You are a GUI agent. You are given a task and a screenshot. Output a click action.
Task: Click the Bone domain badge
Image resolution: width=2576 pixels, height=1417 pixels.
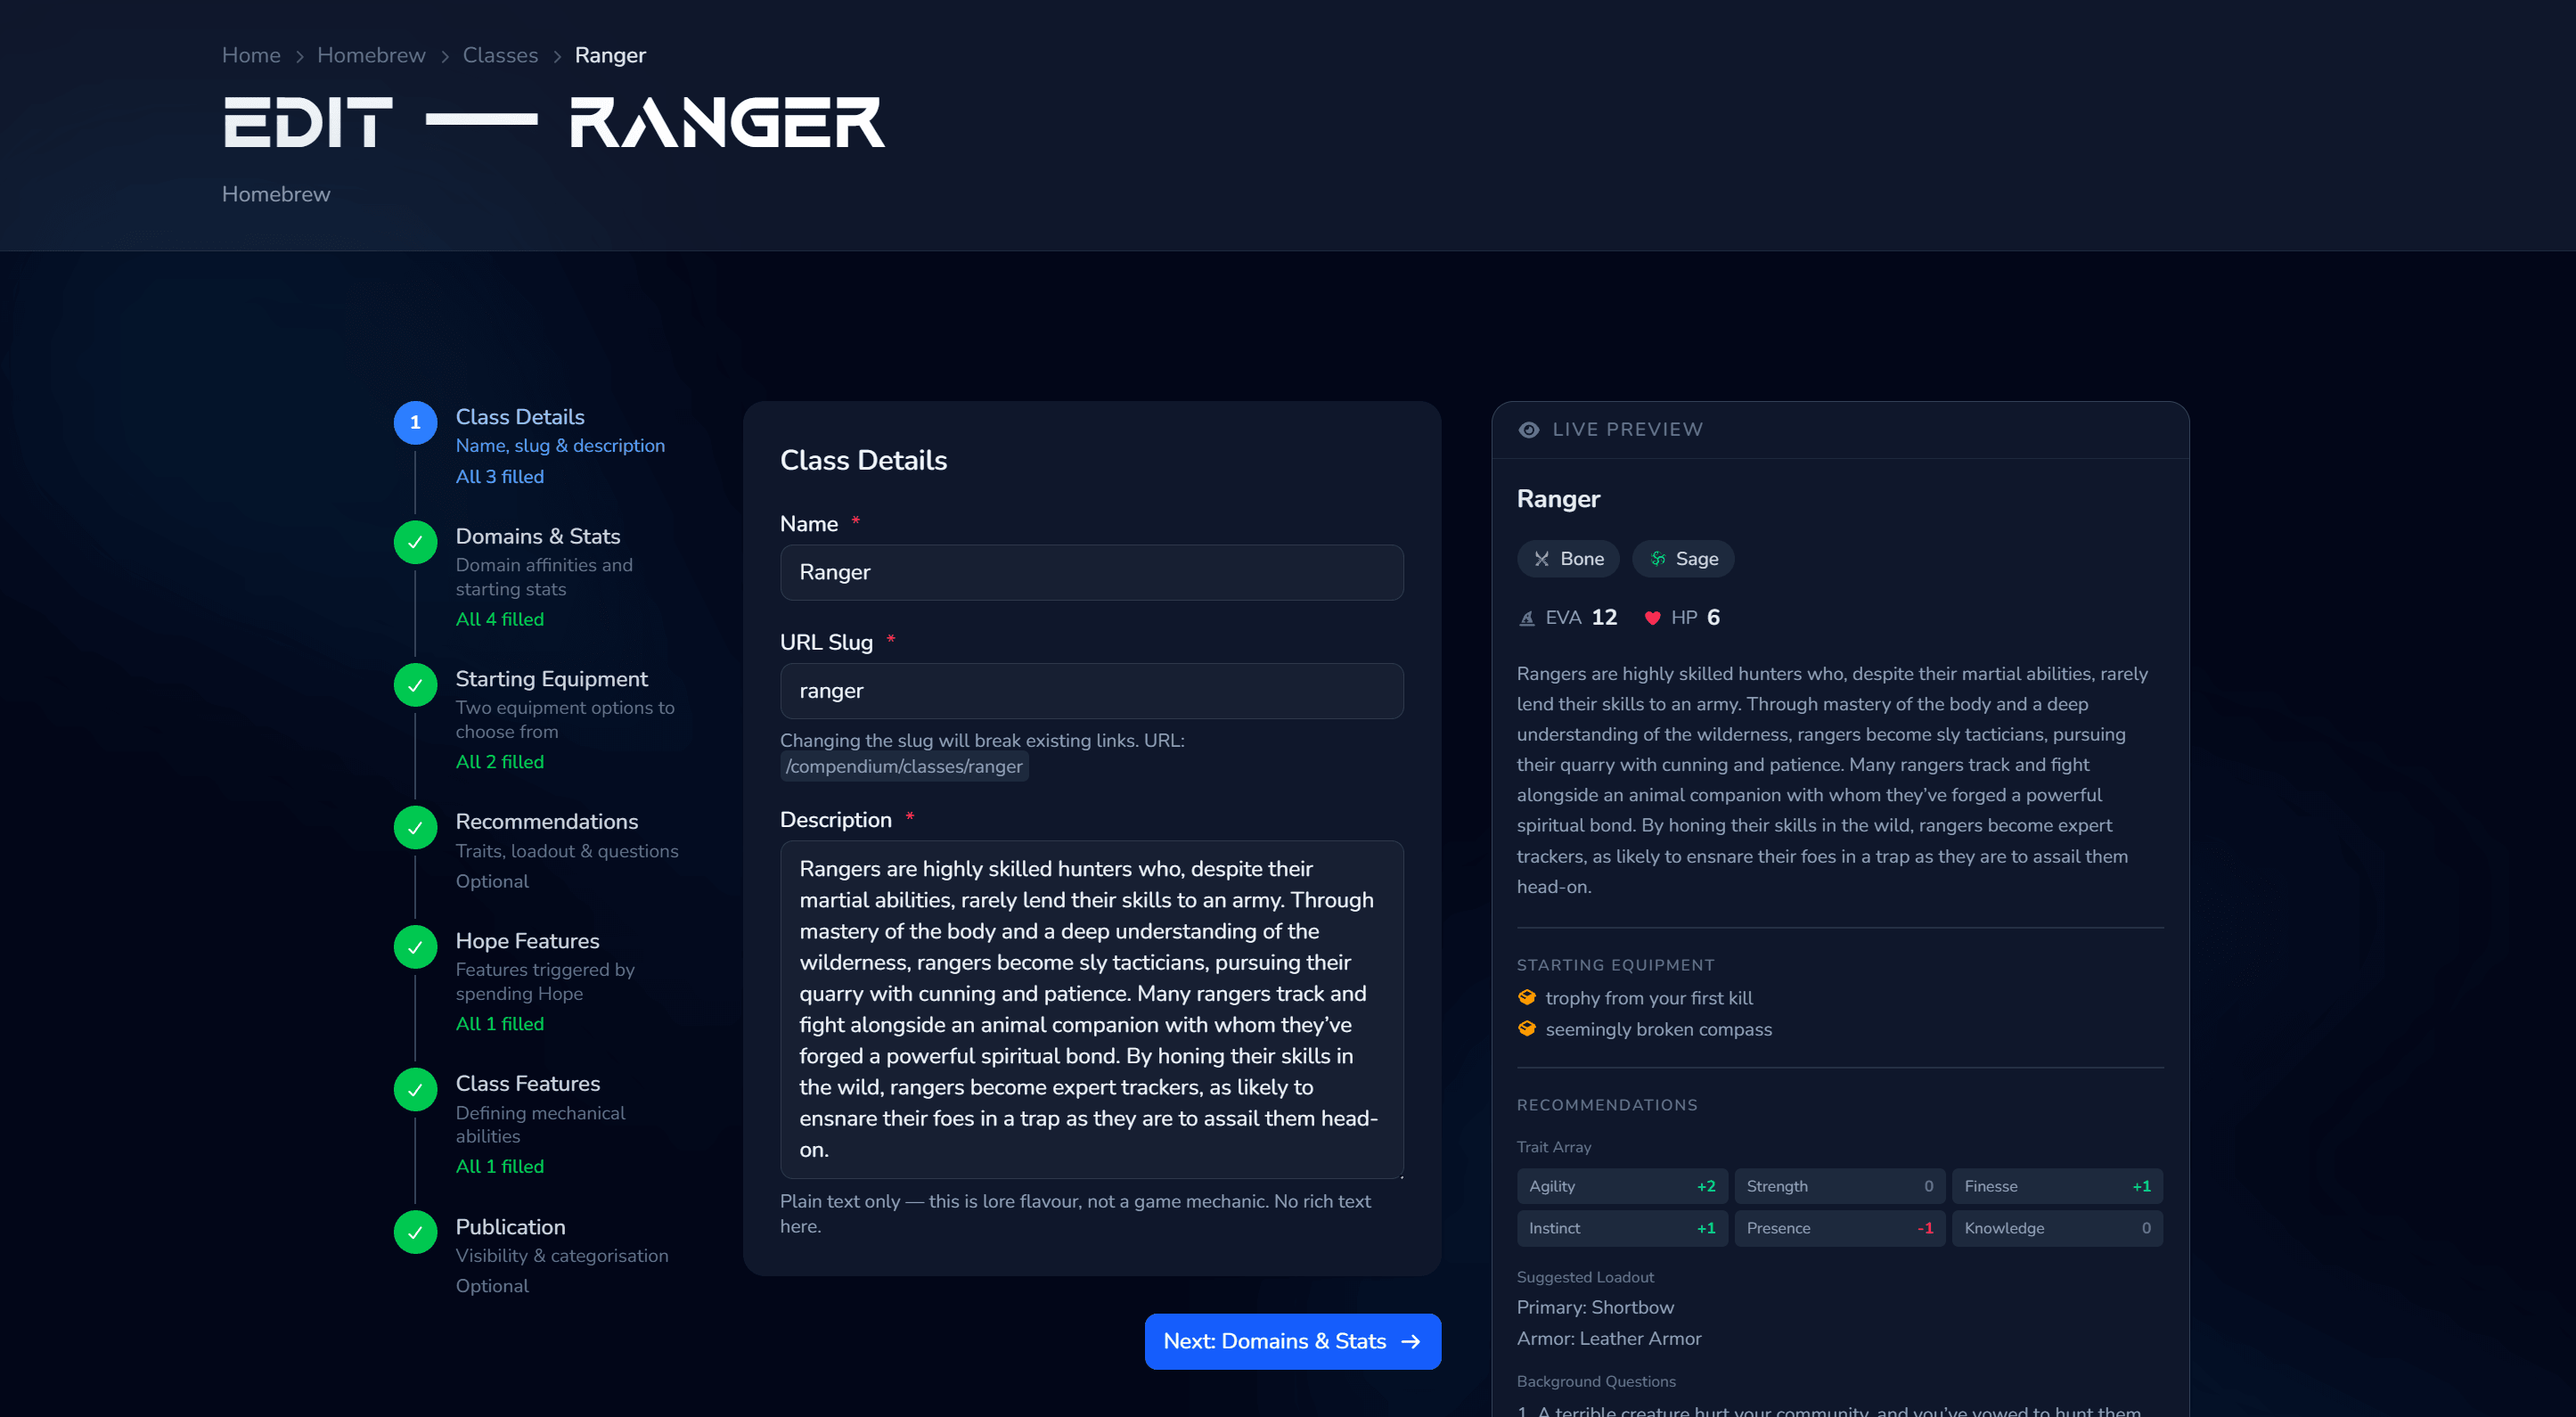point(1568,559)
